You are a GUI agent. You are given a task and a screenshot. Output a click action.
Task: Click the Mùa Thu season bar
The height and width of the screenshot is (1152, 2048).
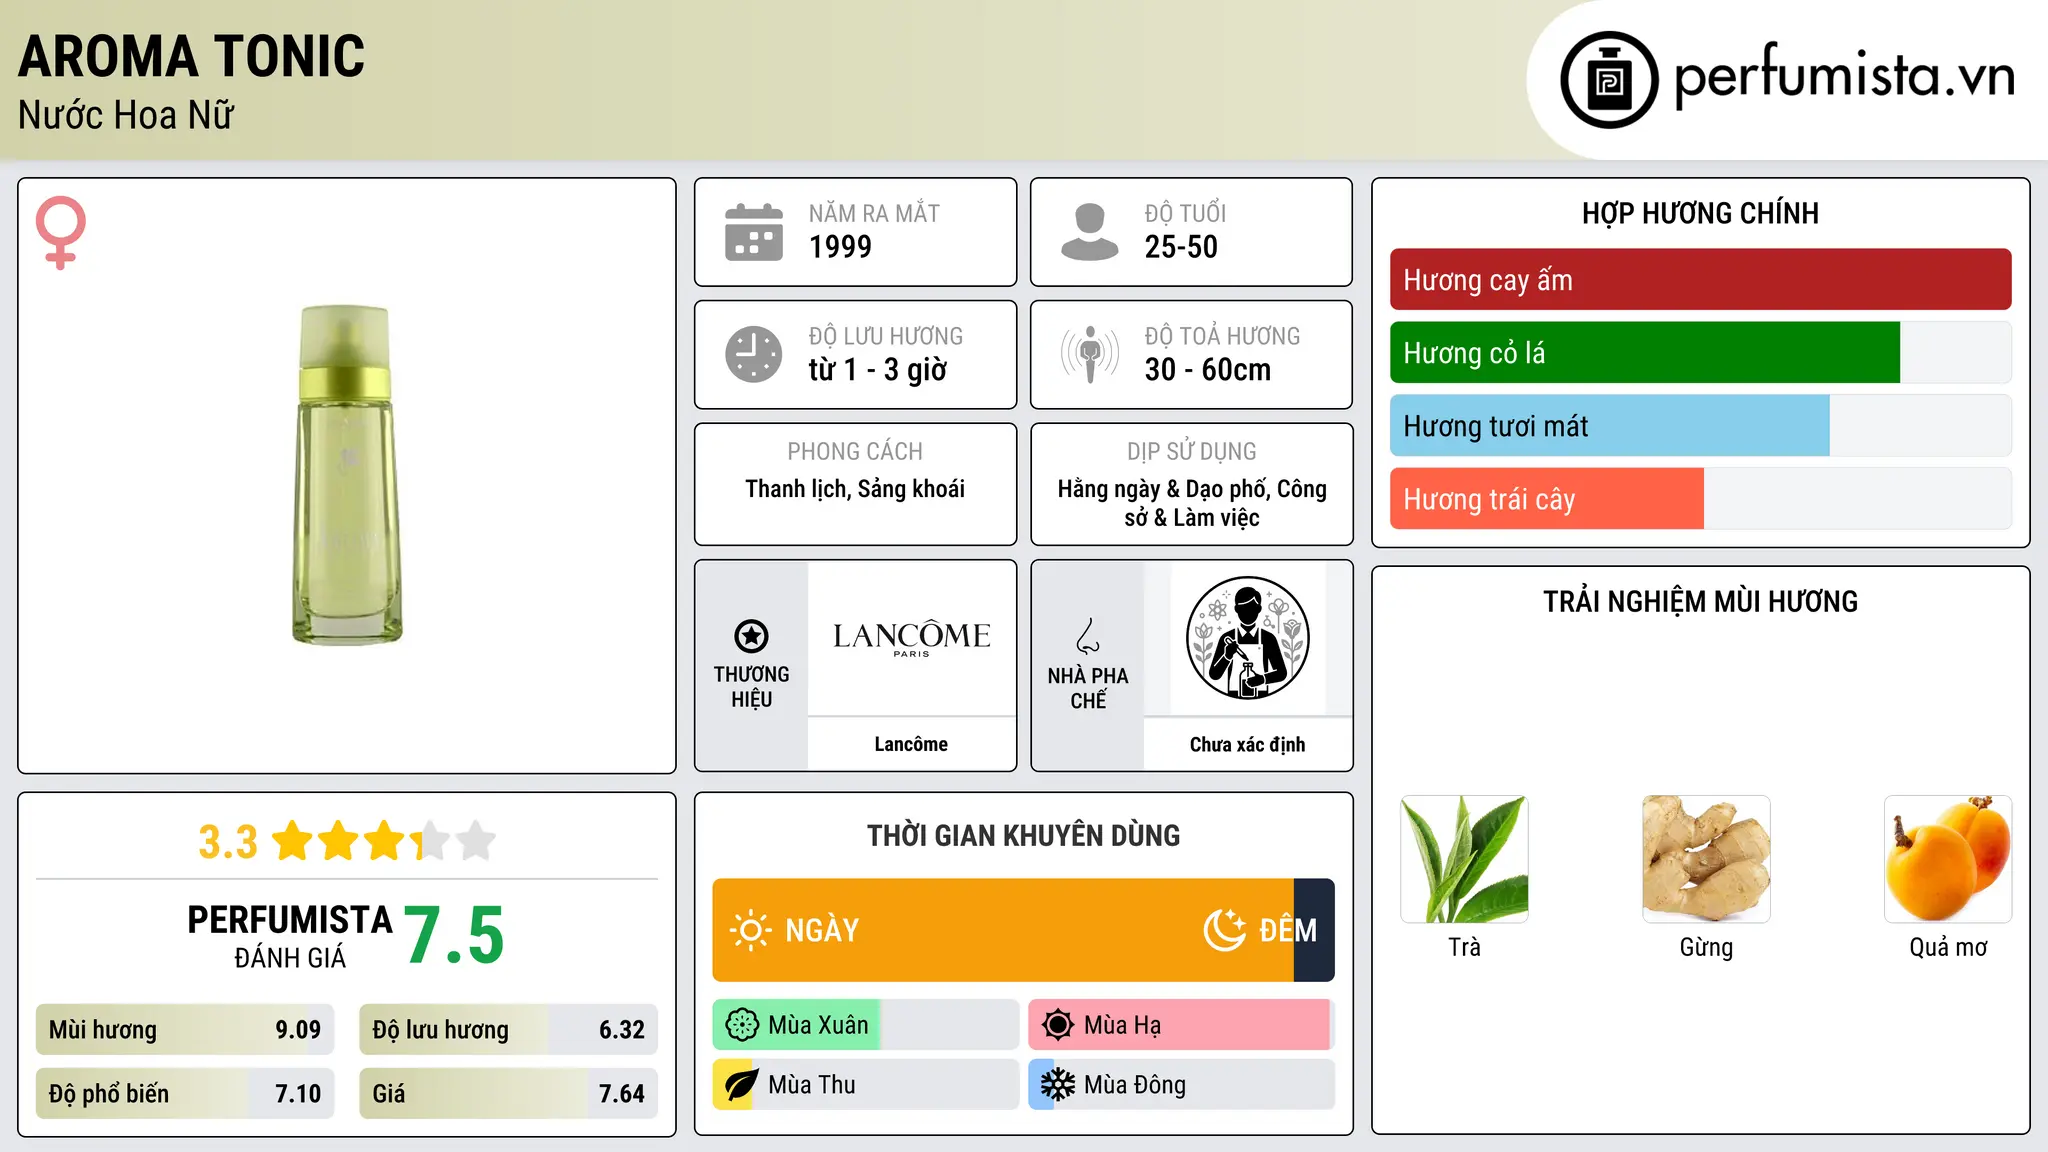pos(865,1085)
